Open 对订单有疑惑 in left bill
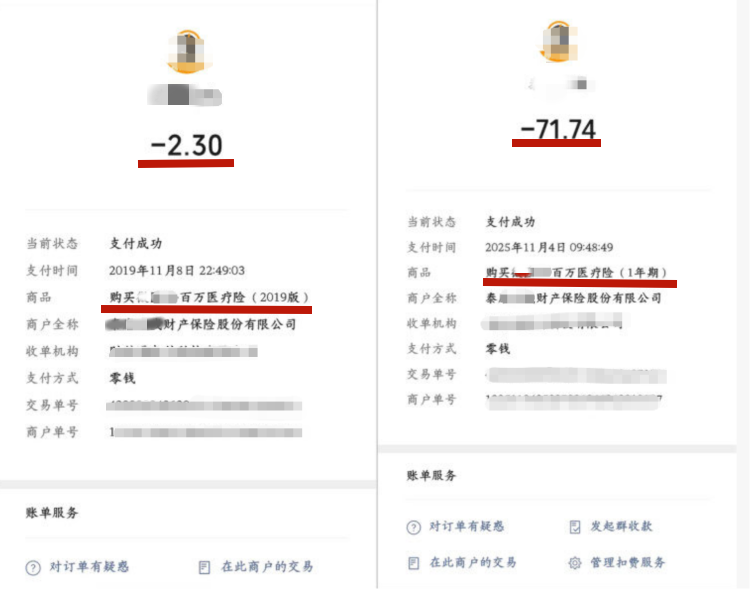The height and width of the screenshot is (589, 750). pos(89,567)
